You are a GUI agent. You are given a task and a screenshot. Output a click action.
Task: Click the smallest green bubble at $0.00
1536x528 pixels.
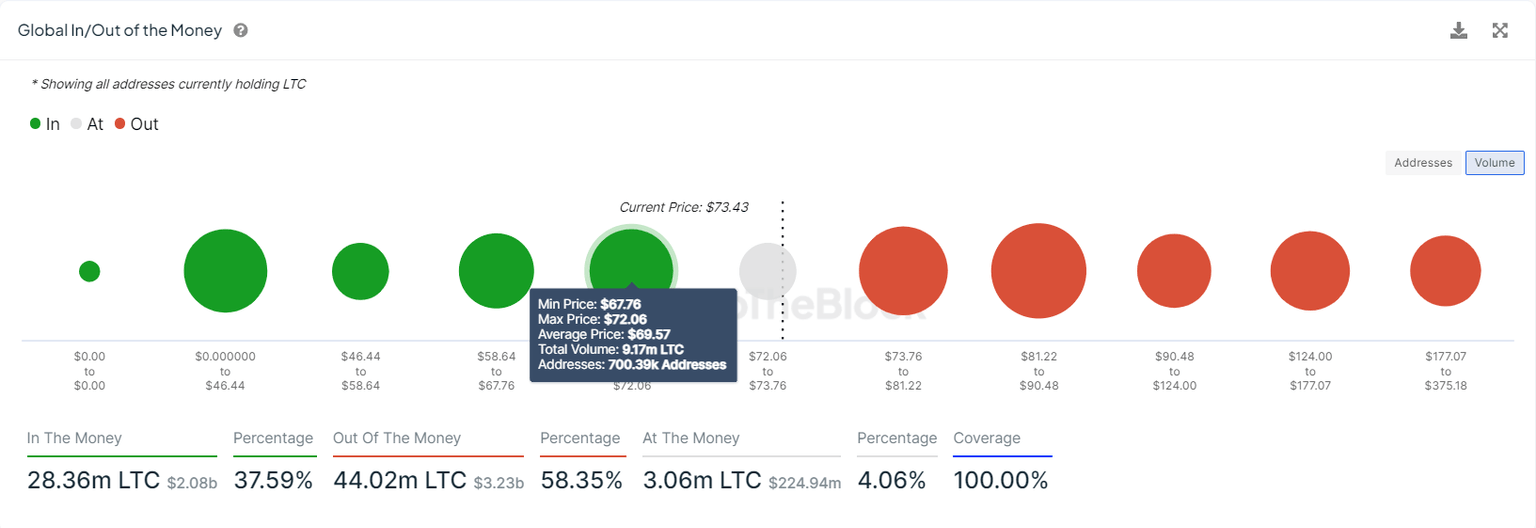pyautogui.click(x=89, y=271)
